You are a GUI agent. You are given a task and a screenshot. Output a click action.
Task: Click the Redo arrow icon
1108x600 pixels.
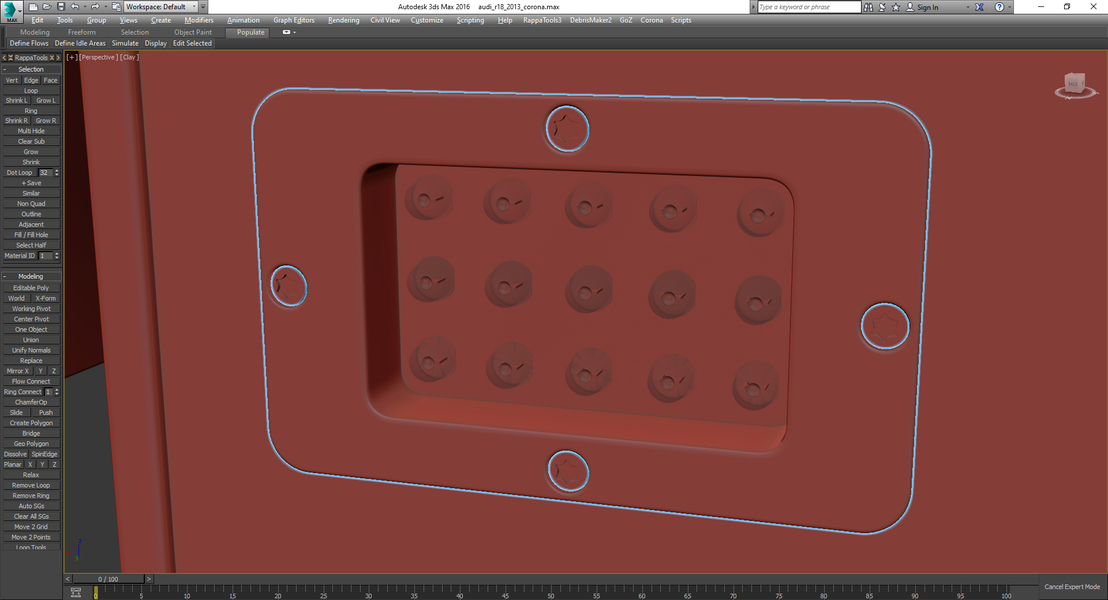click(x=95, y=6)
